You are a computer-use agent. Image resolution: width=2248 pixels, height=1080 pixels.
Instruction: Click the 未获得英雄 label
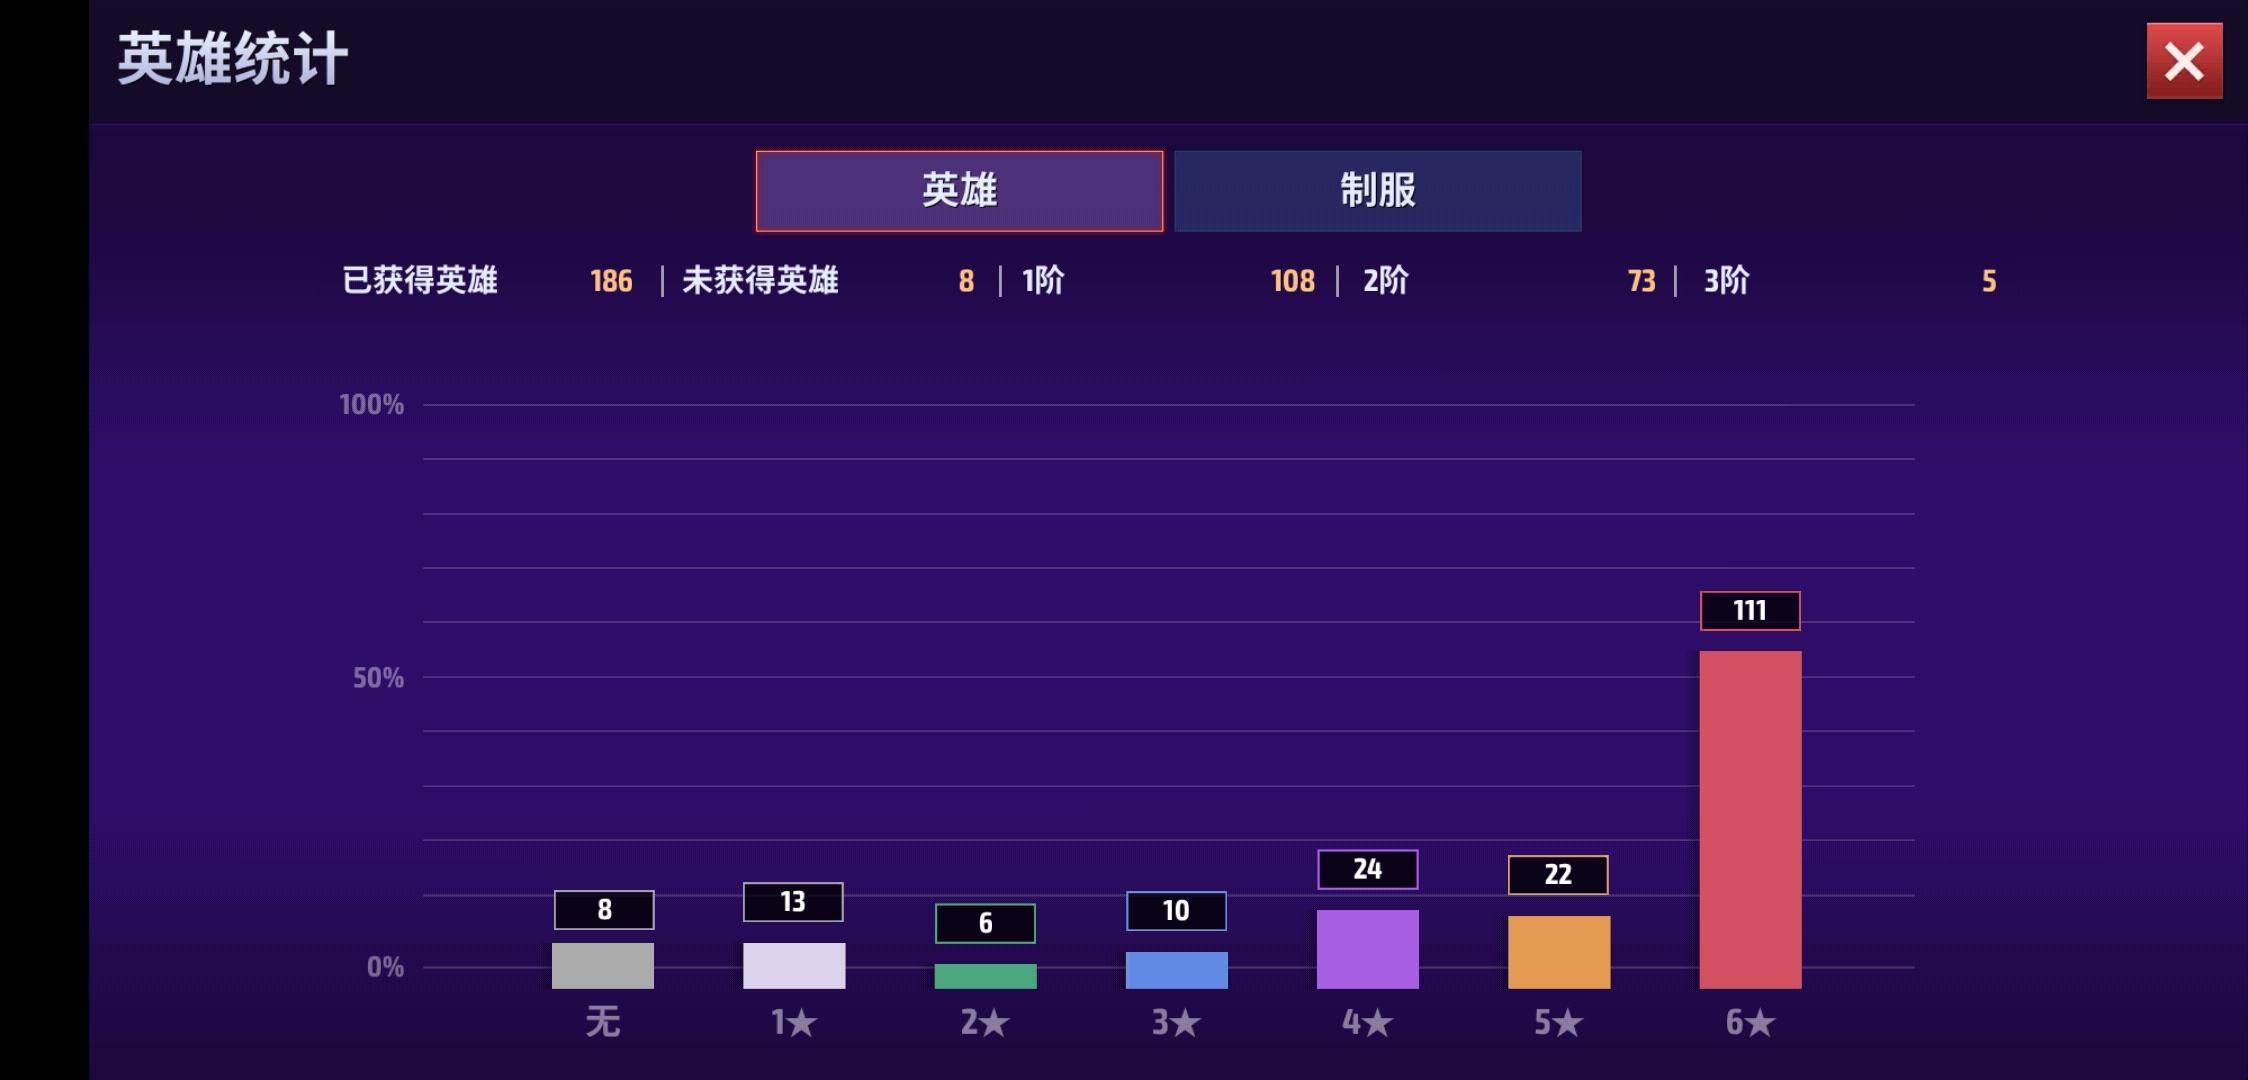pos(760,281)
